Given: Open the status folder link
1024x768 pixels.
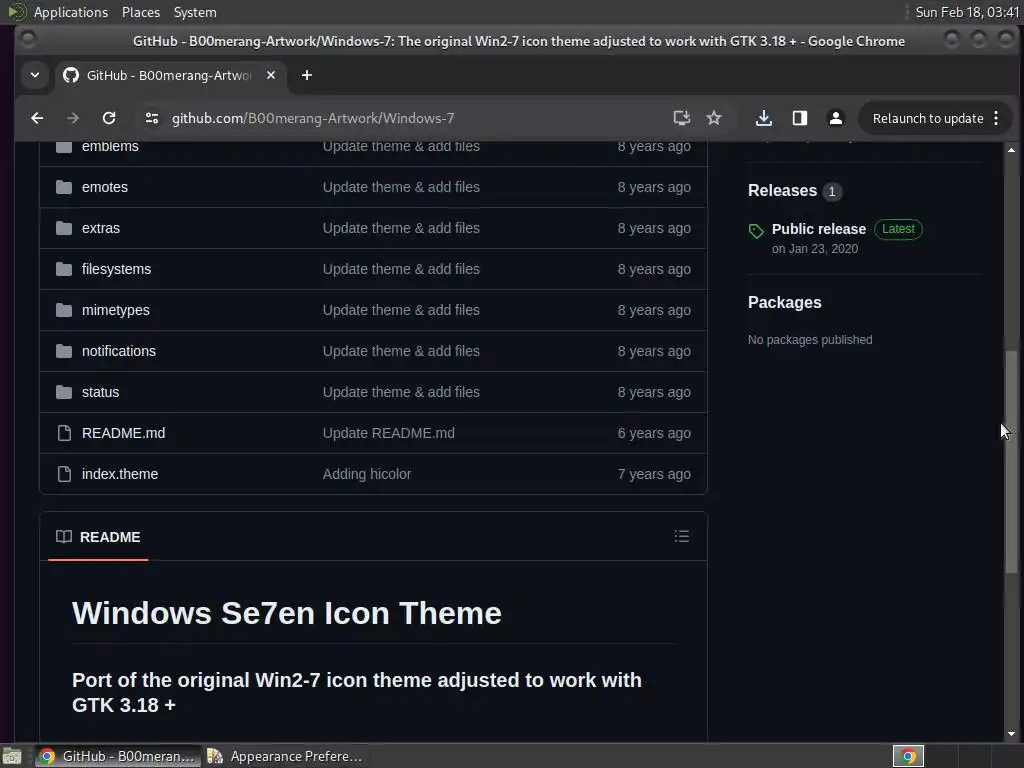Looking at the screenshot, I should 101,392.
